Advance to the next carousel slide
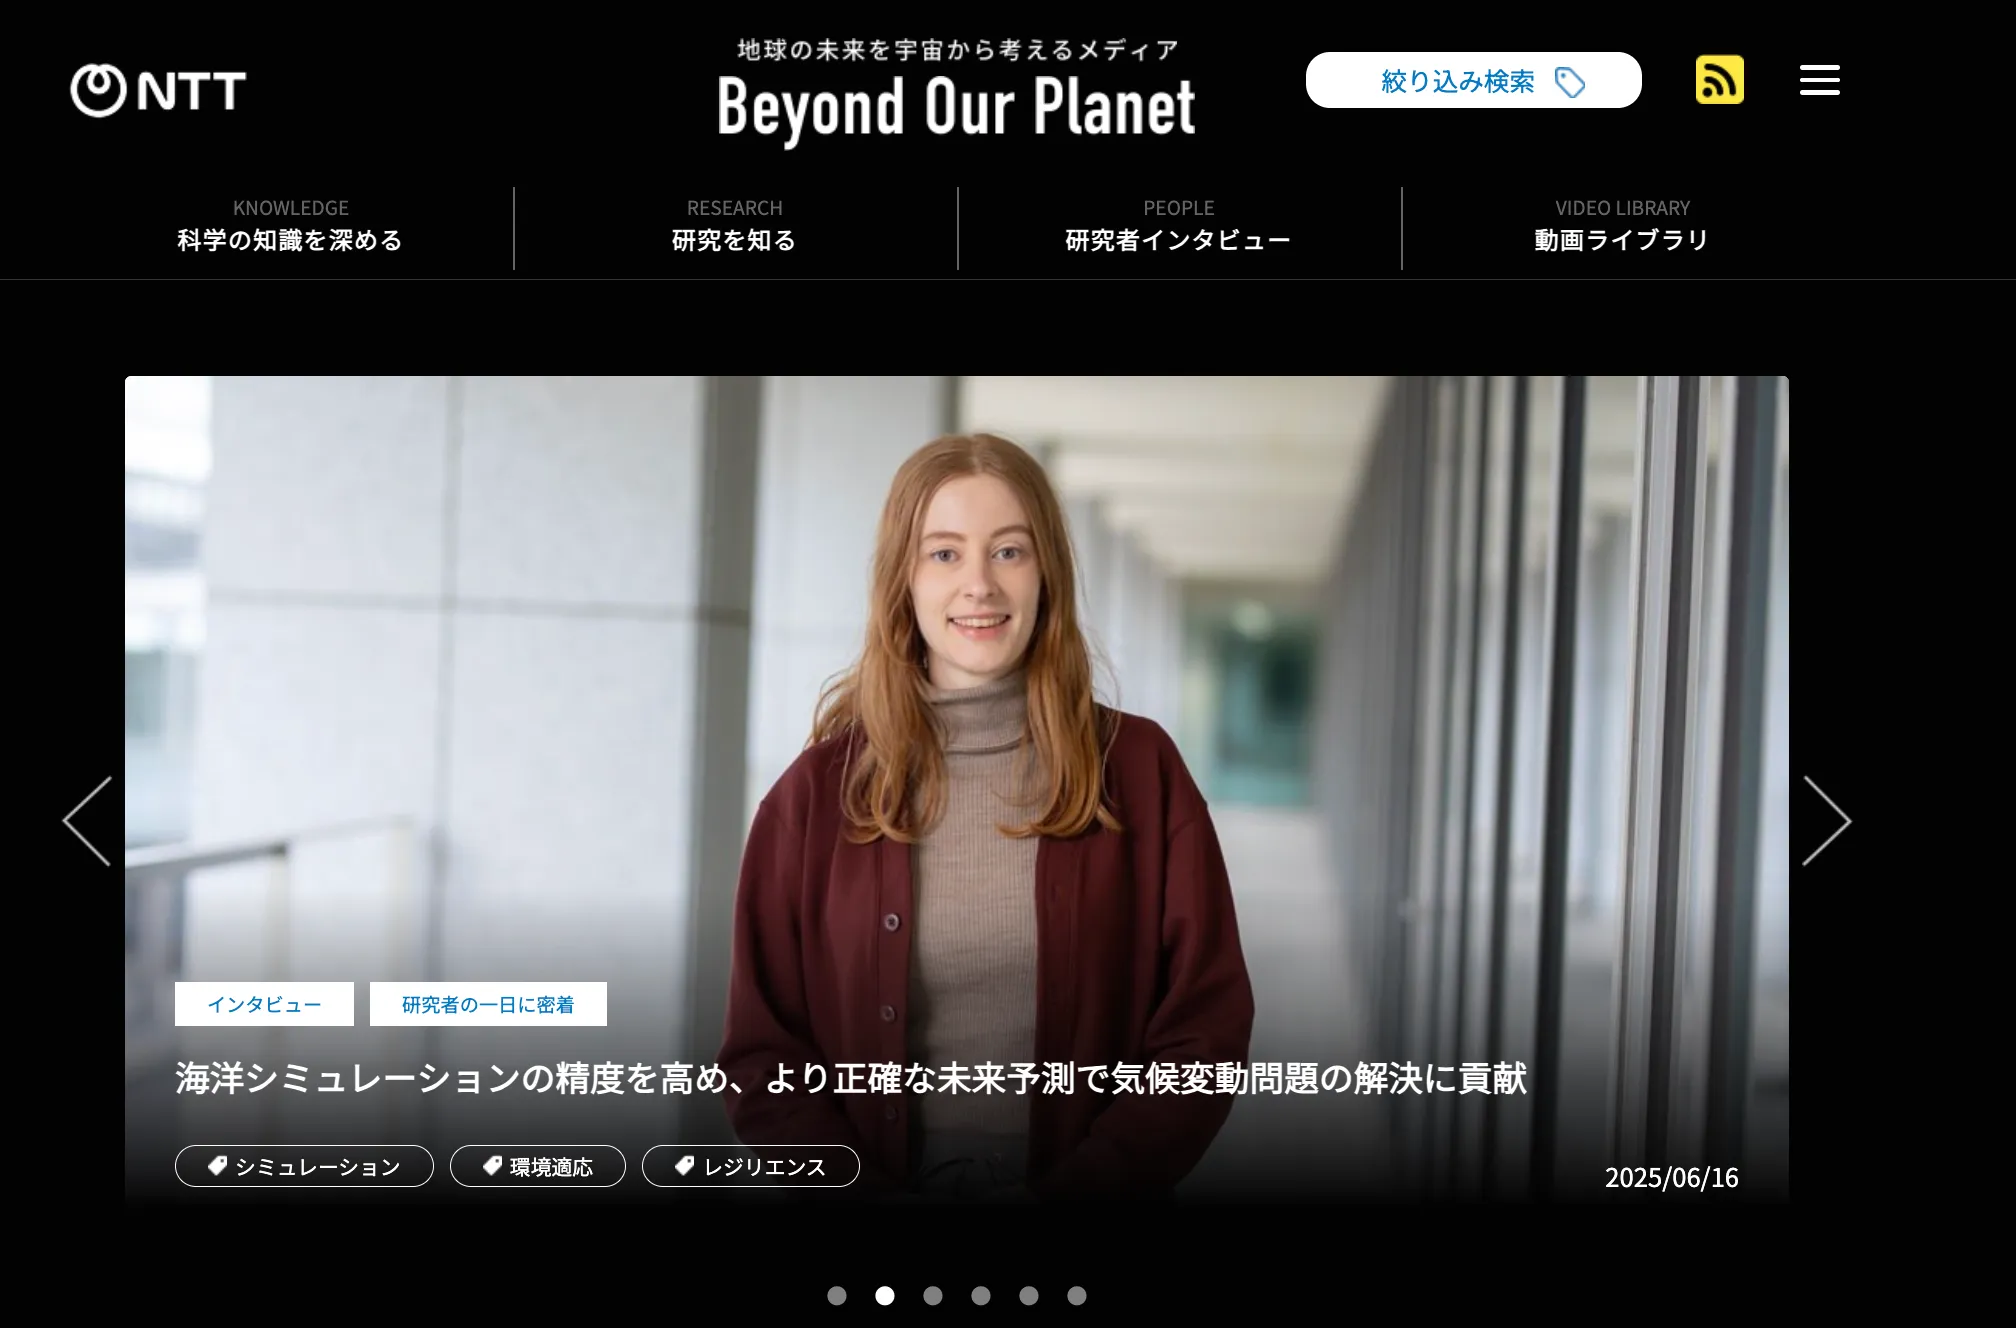2016x1328 pixels. click(1826, 821)
